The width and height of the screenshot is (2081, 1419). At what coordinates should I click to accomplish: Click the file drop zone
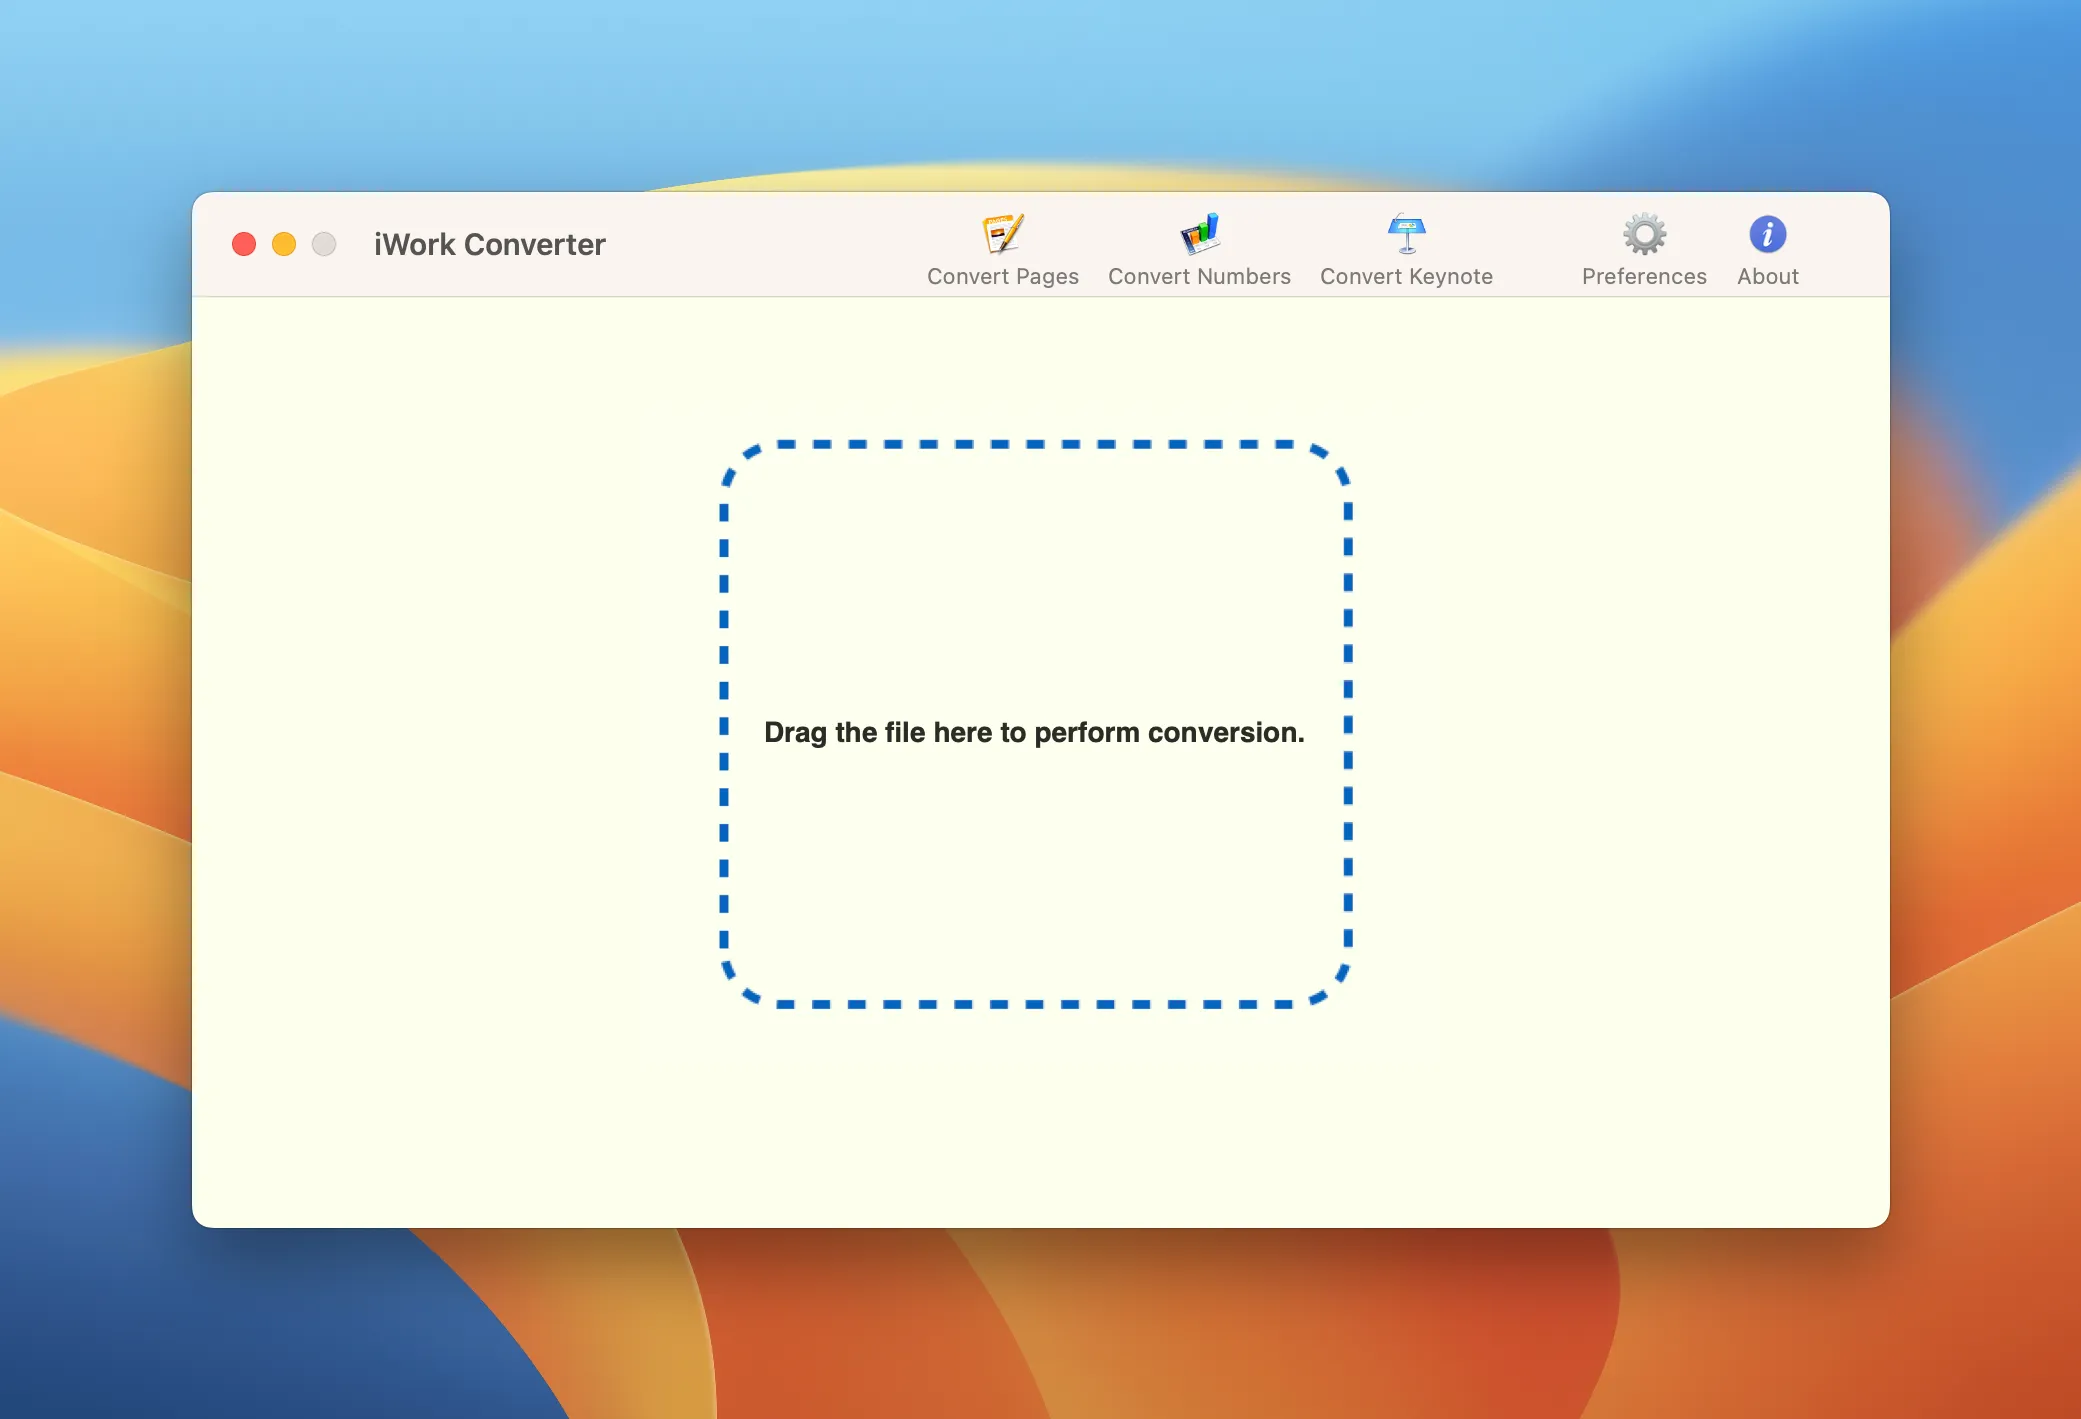click(x=1036, y=724)
